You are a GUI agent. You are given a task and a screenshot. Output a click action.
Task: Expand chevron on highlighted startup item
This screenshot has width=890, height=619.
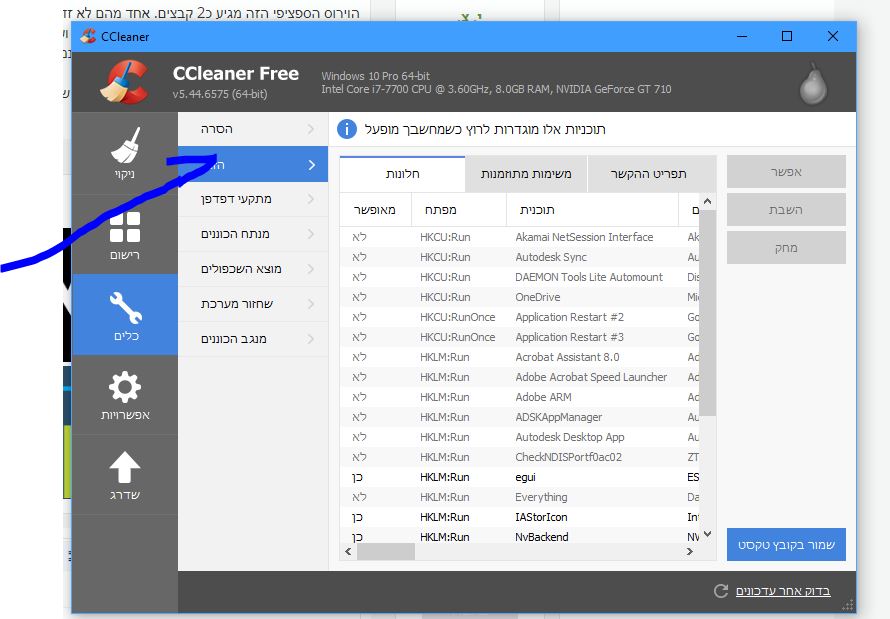[x=312, y=165]
